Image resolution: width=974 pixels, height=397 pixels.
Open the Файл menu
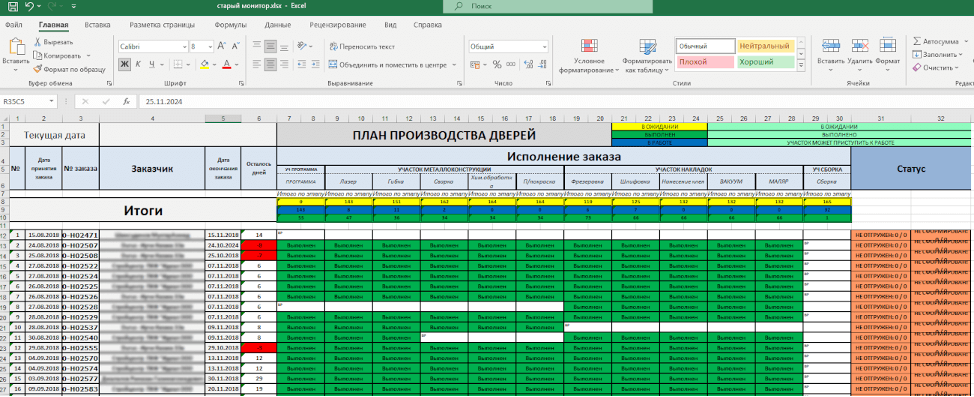point(14,25)
